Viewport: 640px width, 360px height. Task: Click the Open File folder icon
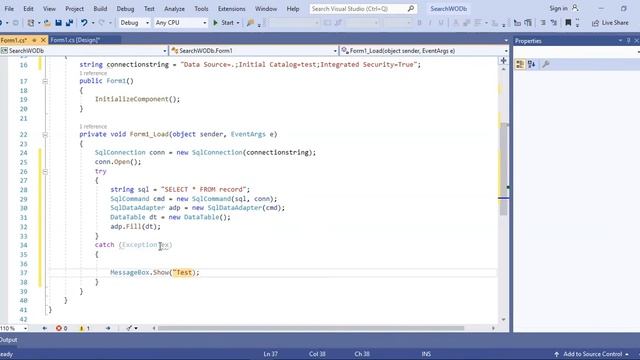coord(47,23)
